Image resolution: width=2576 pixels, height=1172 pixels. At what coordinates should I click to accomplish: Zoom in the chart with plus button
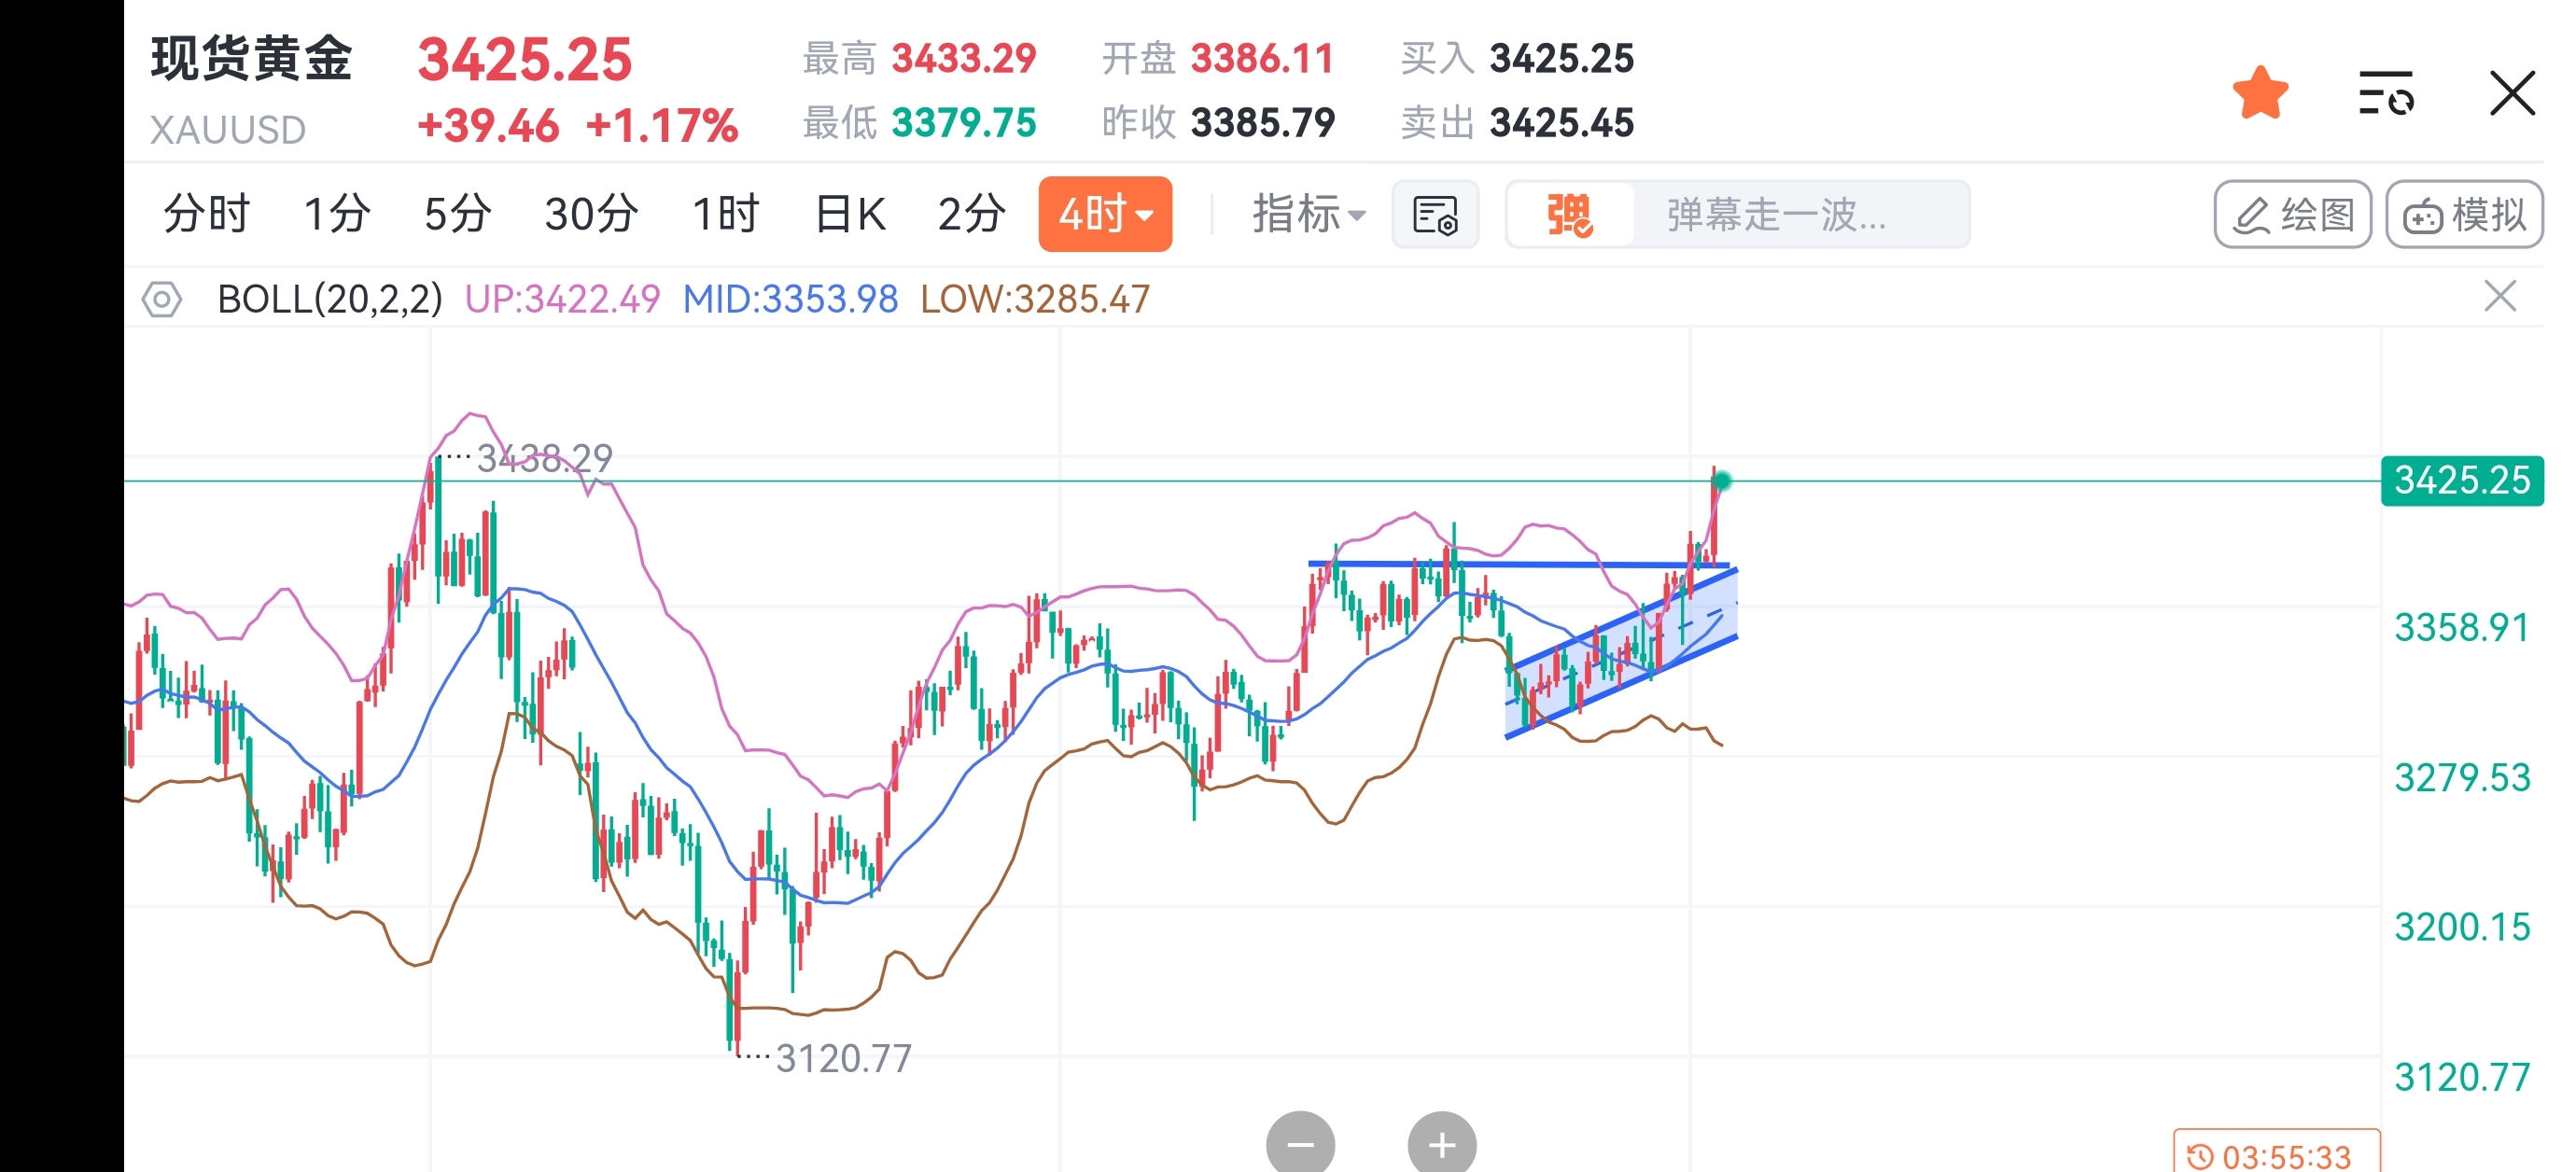point(1442,1143)
